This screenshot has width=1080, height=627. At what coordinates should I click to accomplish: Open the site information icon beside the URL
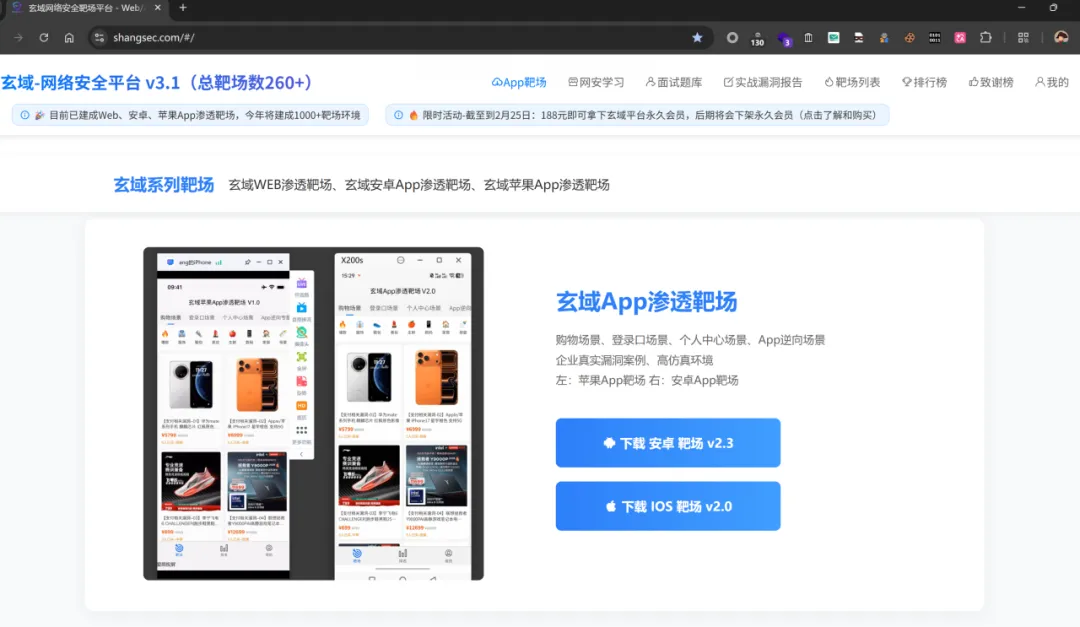(x=99, y=38)
